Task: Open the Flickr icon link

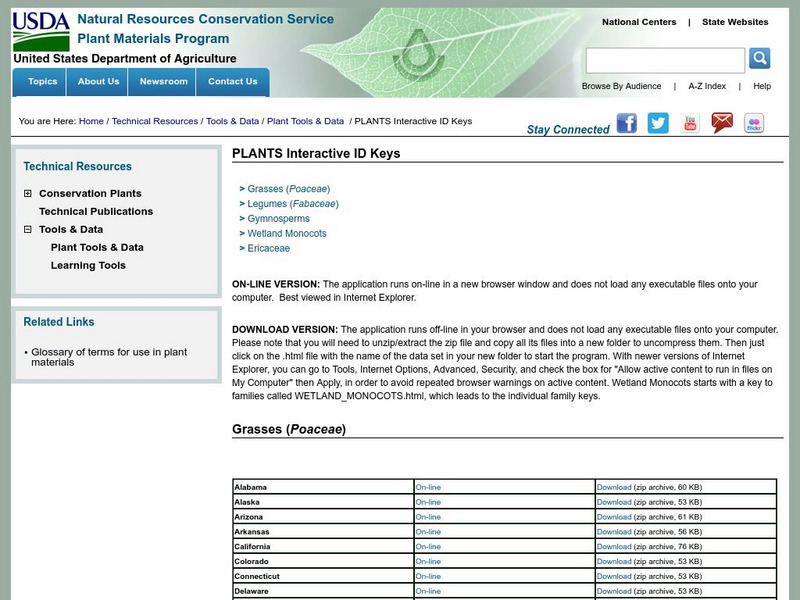Action: 754,123
